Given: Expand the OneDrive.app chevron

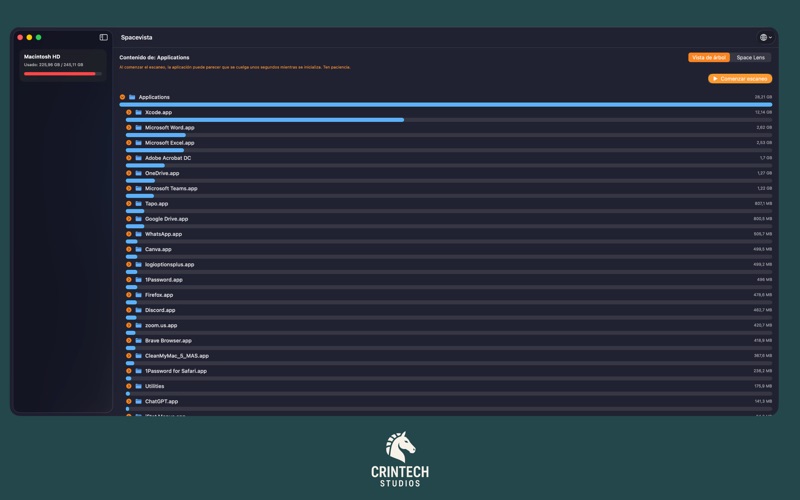Looking at the screenshot, I should (129, 173).
